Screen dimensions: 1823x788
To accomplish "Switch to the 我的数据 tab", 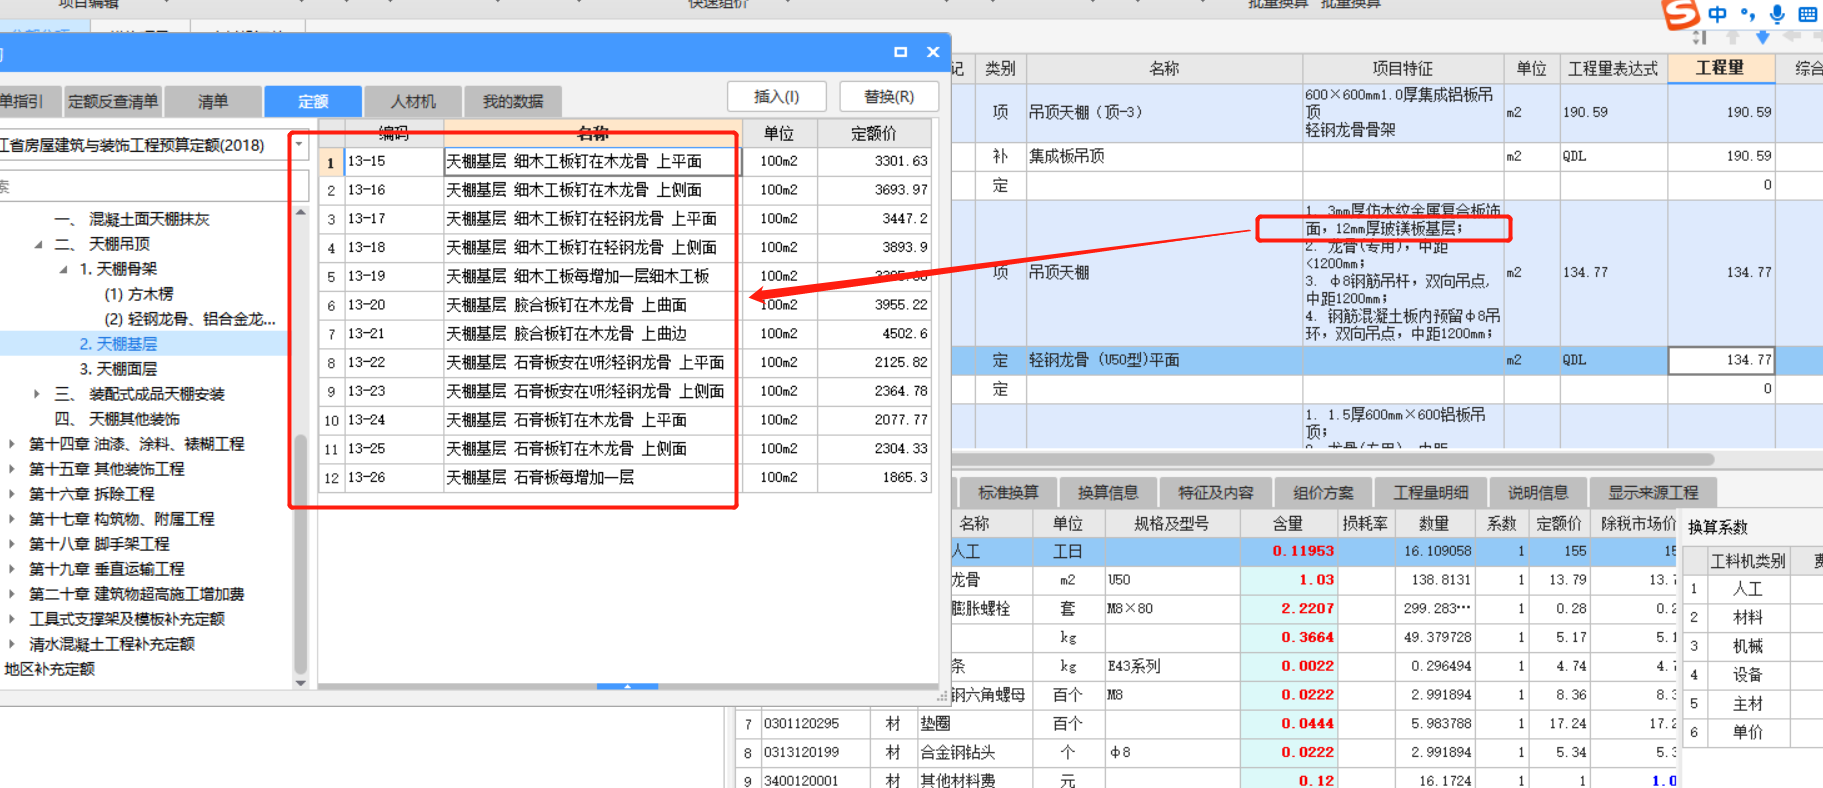I will 513,101.
